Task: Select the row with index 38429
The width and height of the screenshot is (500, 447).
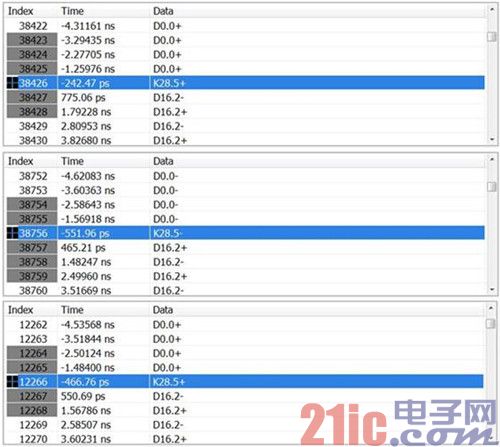Action: [x=245, y=126]
